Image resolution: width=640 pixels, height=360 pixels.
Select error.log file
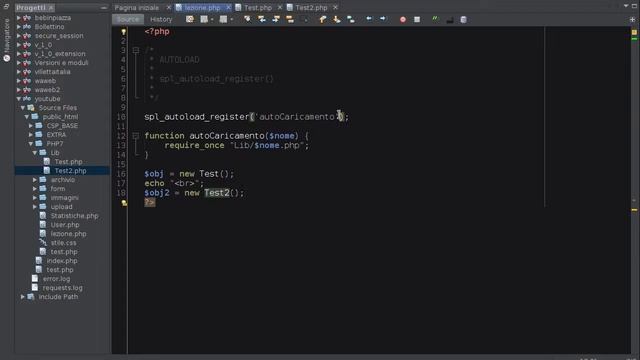pyautogui.click(x=56, y=279)
